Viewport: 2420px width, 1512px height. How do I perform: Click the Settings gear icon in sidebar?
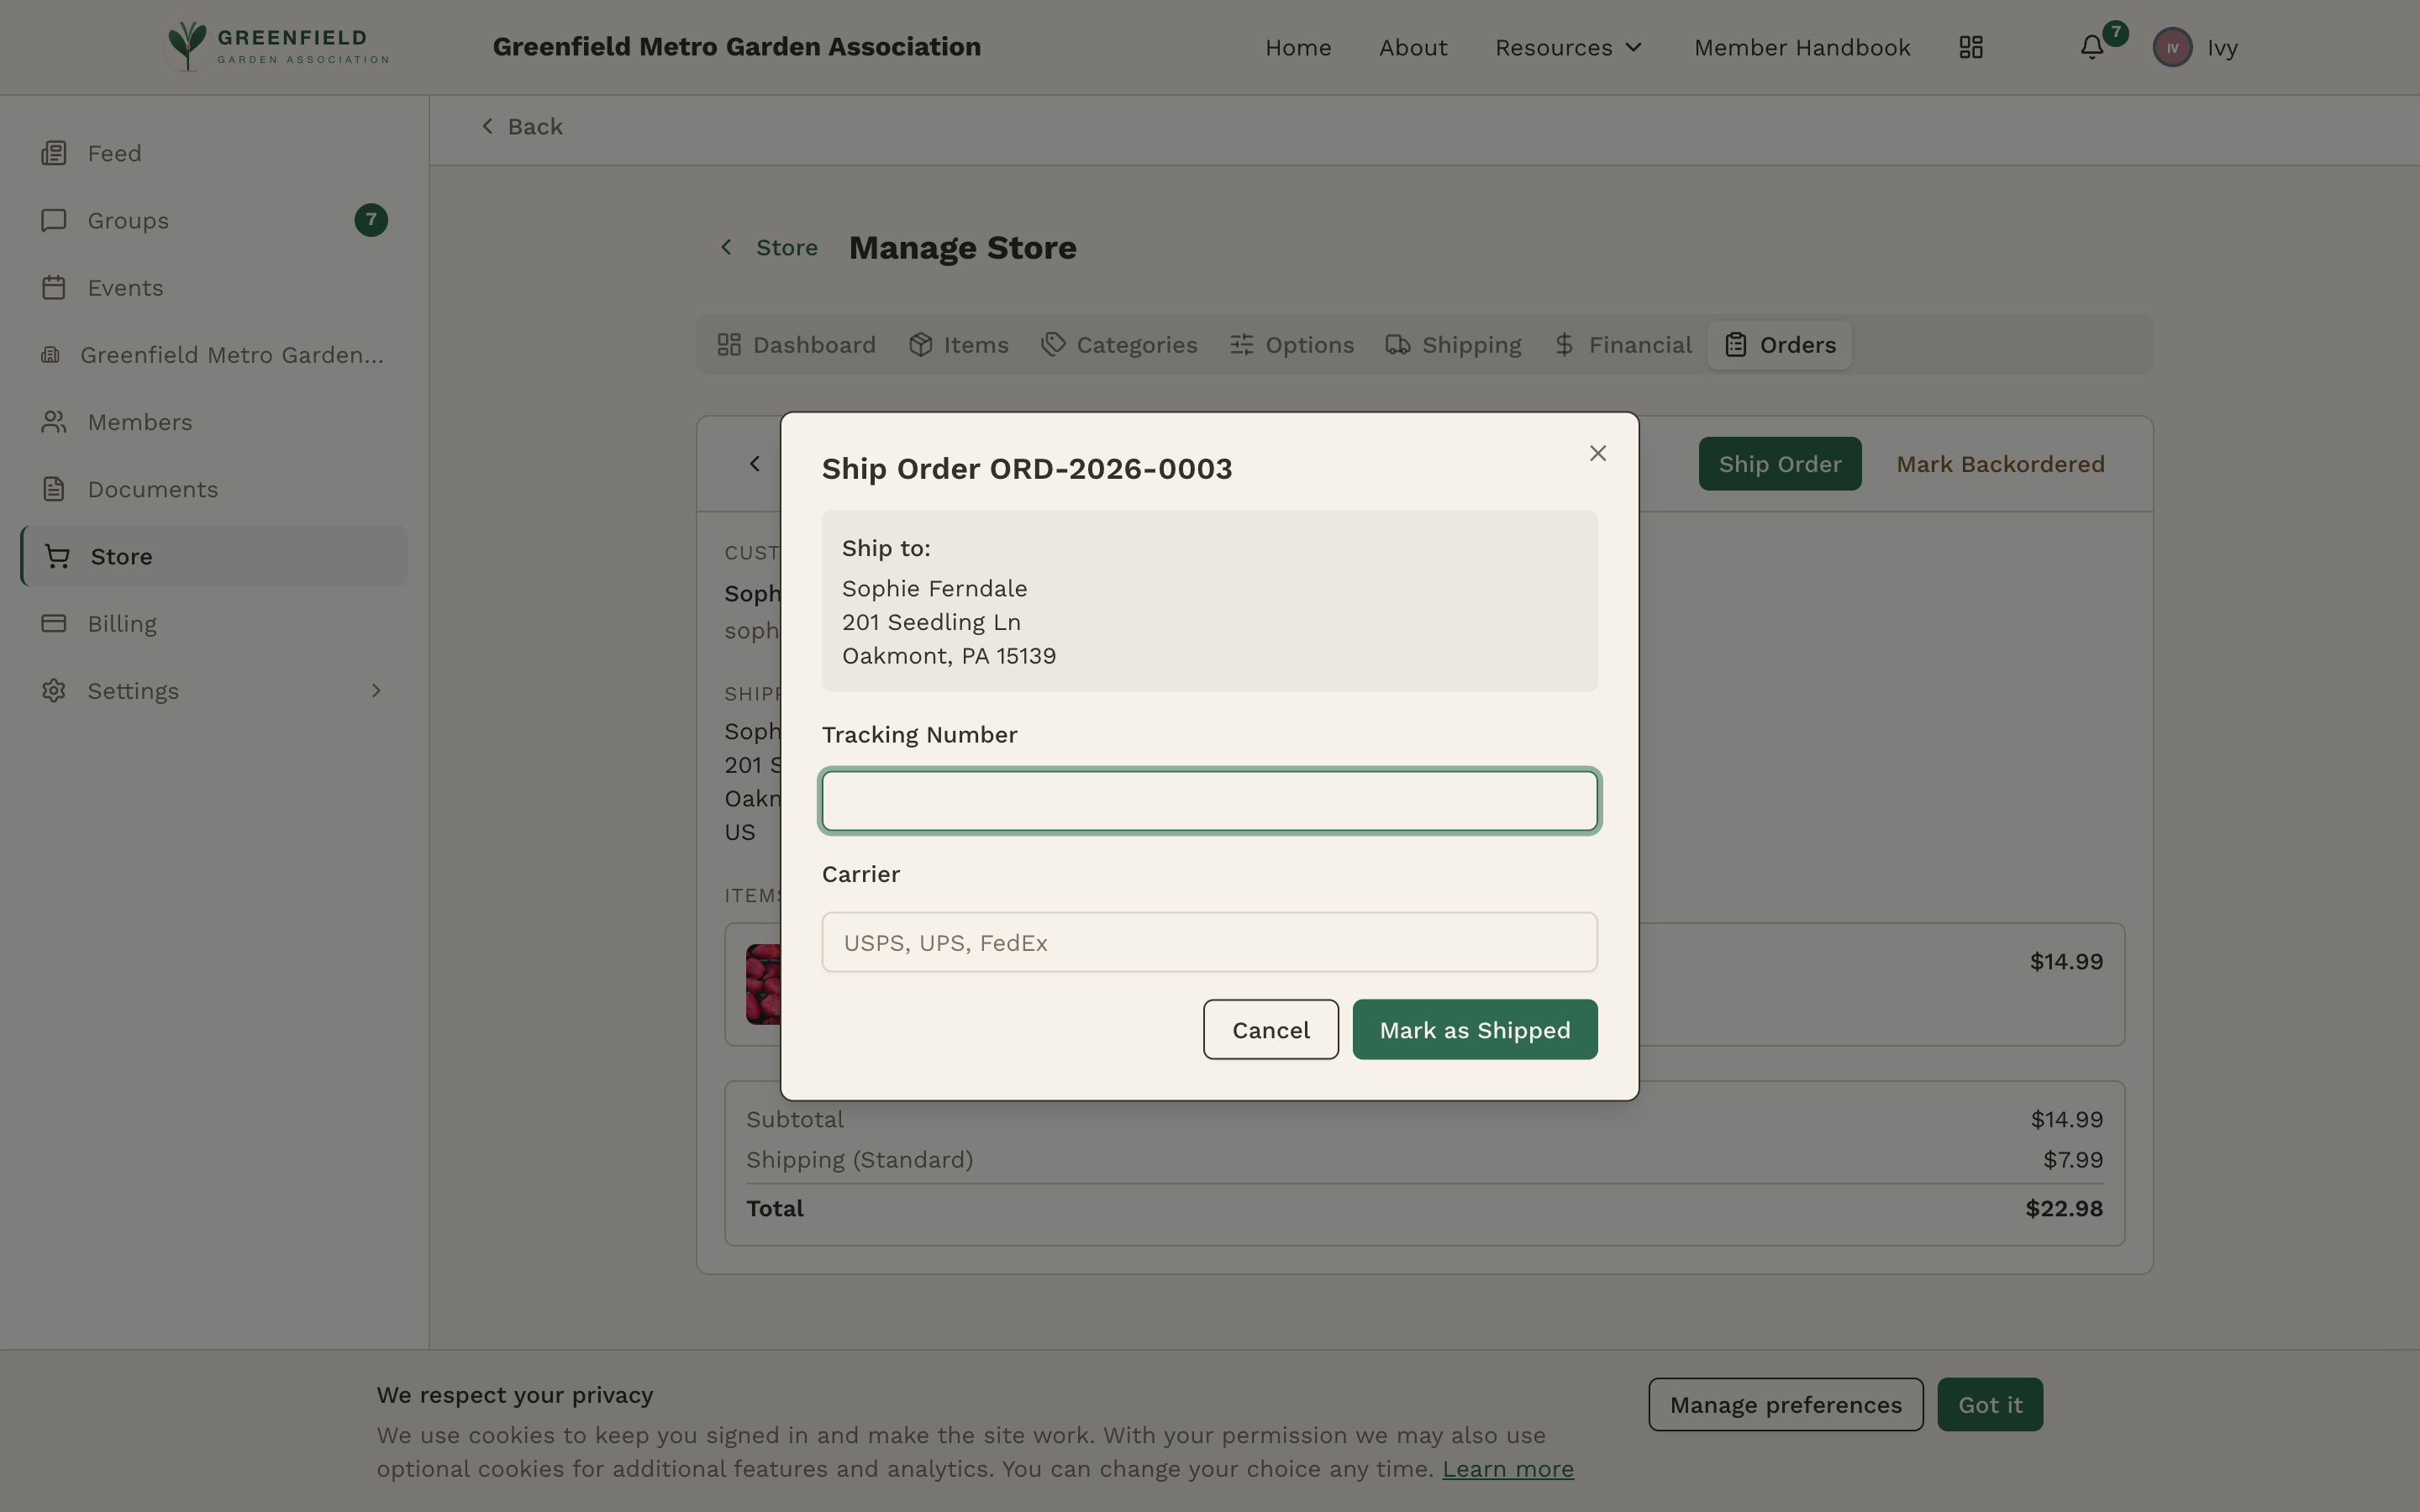click(54, 691)
